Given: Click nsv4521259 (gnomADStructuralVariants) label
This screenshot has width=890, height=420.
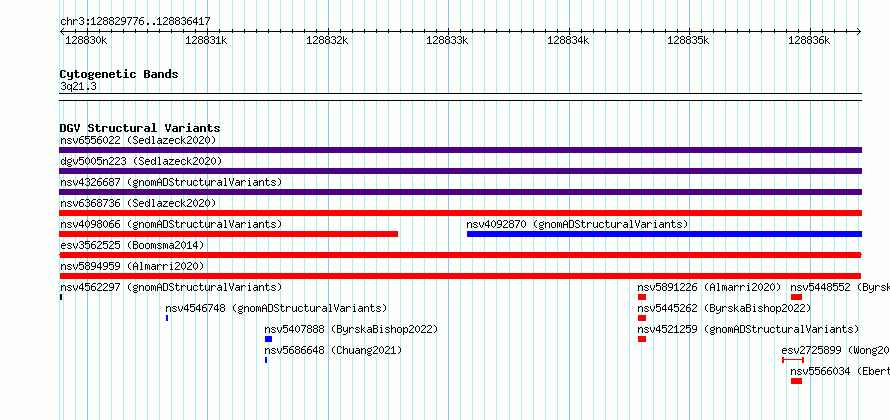Looking at the screenshot, I should click(x=748, y=329).
